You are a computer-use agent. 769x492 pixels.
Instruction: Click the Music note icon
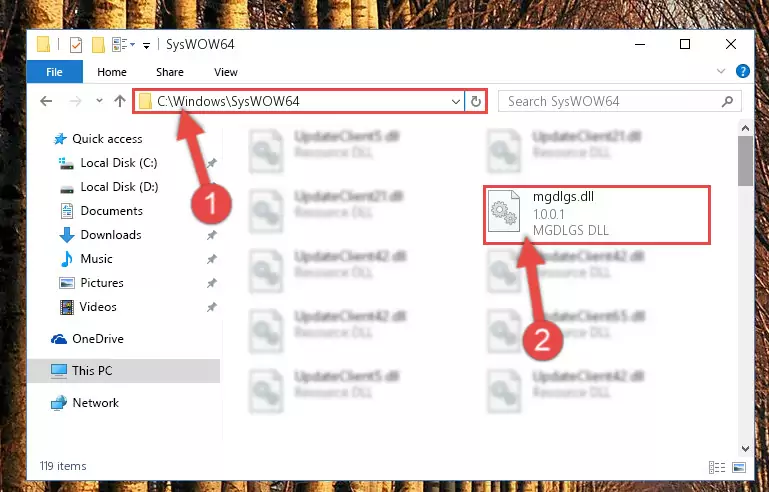coord(67,259)
